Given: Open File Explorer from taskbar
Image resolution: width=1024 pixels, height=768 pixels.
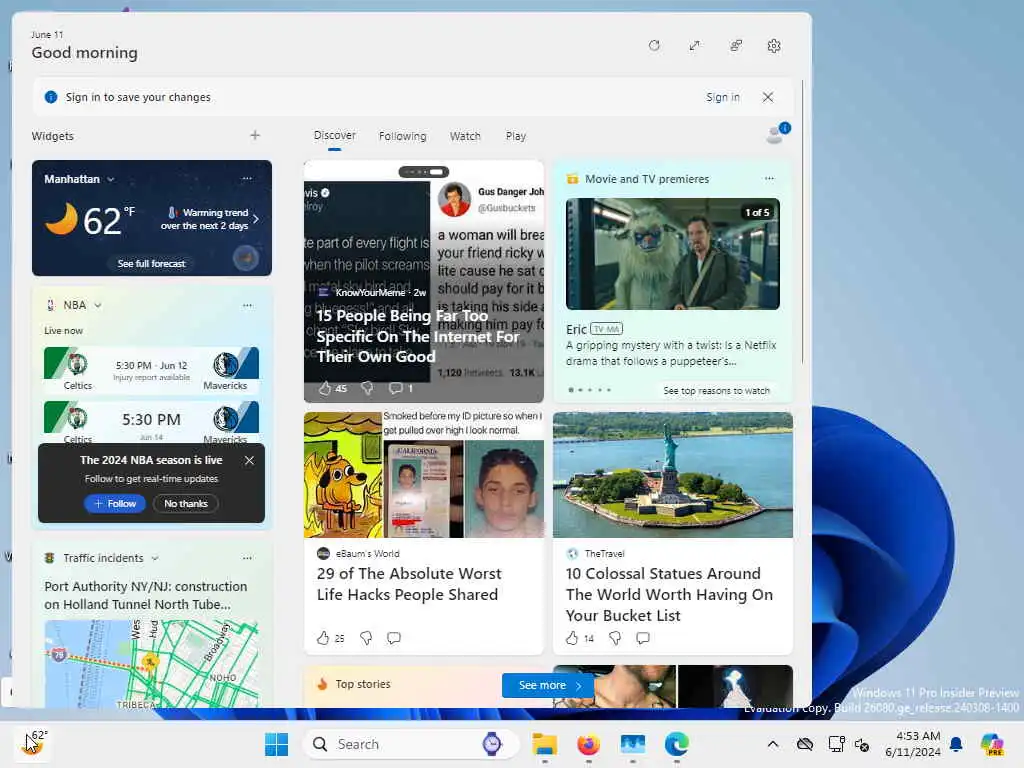Looking at the screenshot, I should pos(545,744).
